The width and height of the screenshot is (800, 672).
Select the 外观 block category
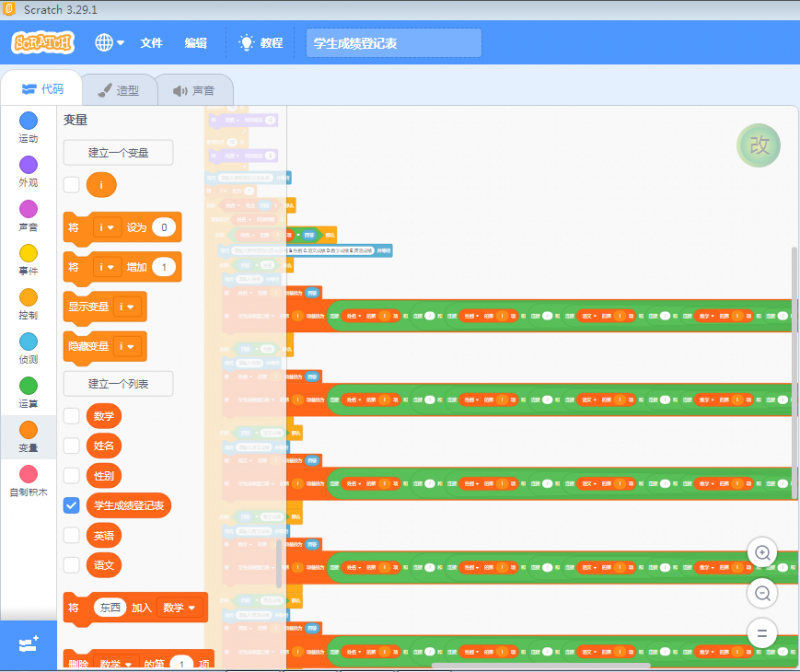tap(28, 172)
